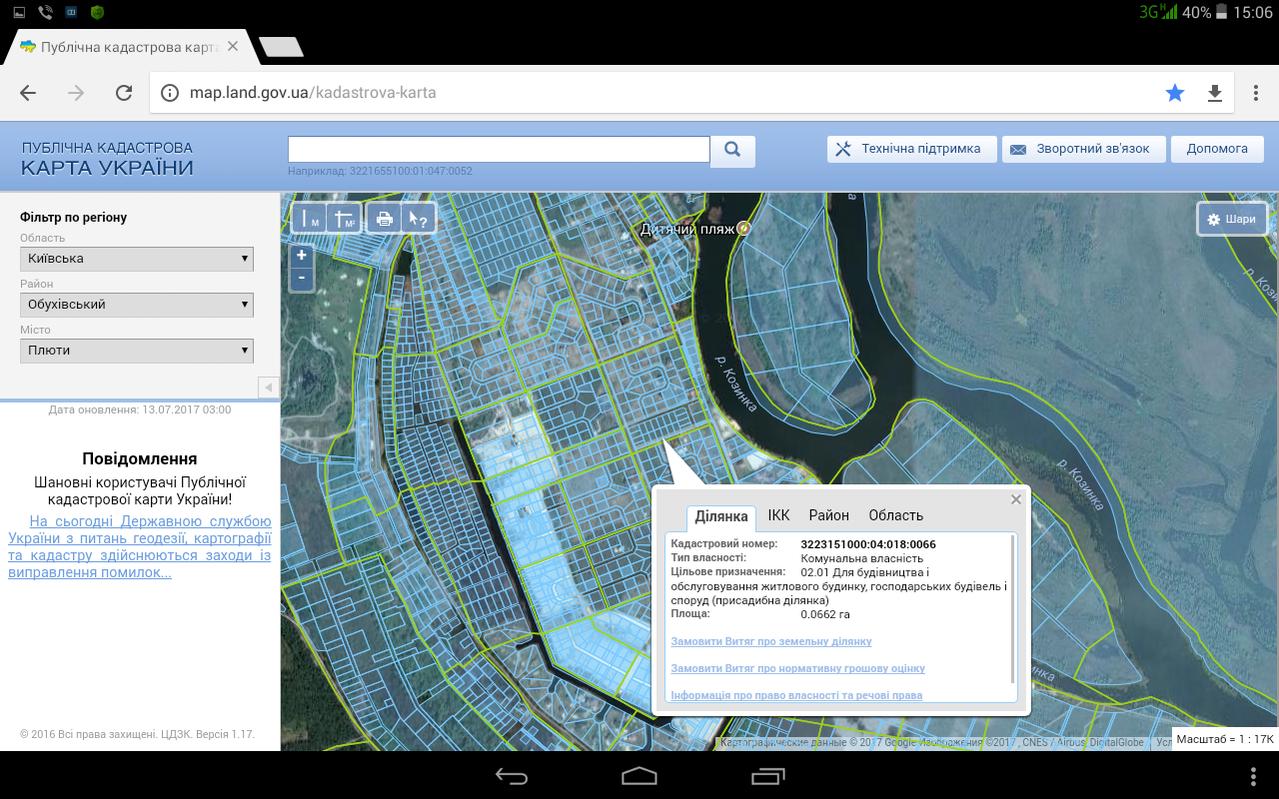Select the distance measurement tool

point(309,219)
